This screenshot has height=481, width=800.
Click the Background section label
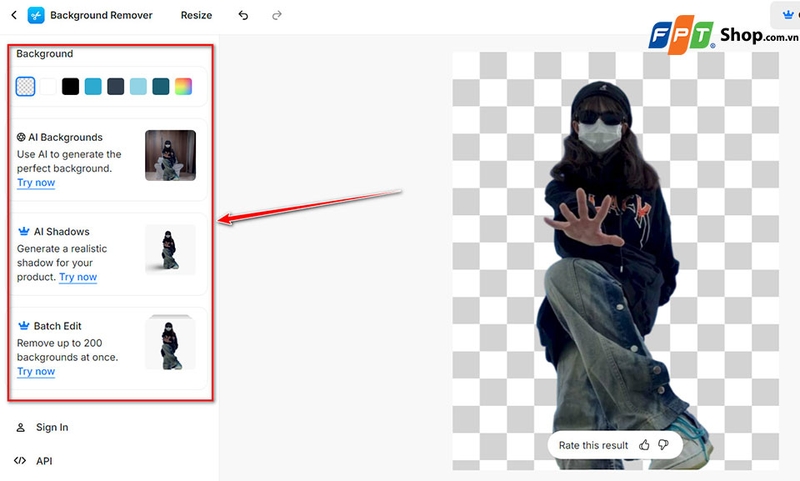[x=44, y=54]
